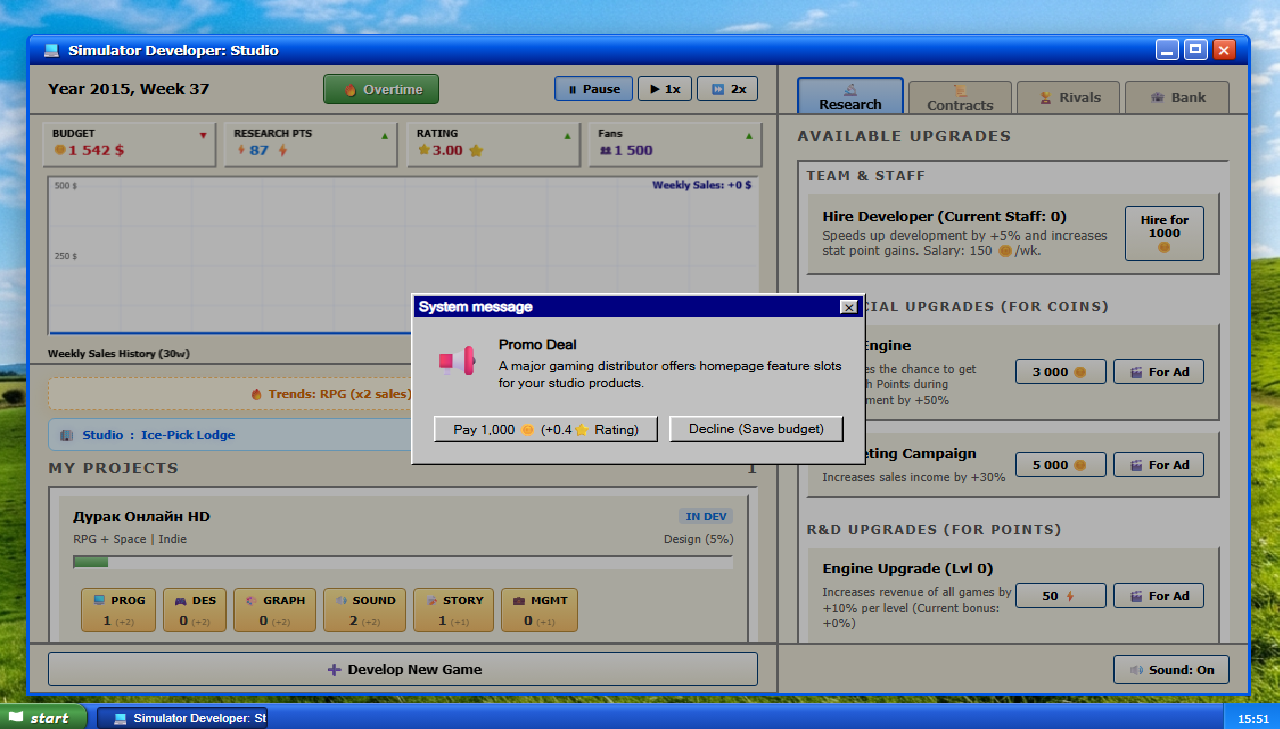Screen dimensions: 1280x729
Task: Click the Contracts tab scroll icon
Action: pyautogui.click(x=960, y=90)
